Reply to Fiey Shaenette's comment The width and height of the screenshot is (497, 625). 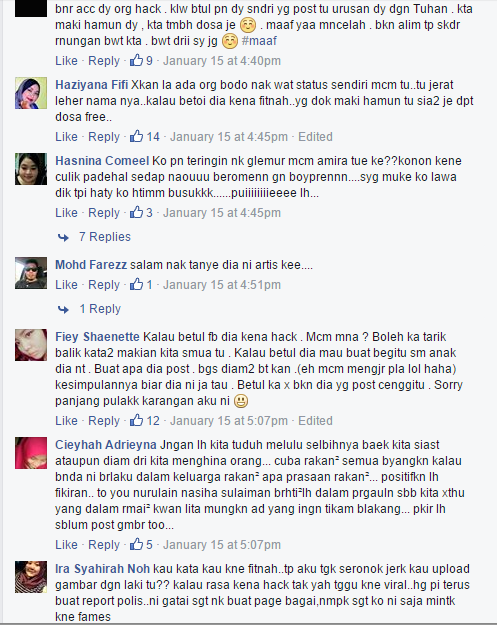104,421
